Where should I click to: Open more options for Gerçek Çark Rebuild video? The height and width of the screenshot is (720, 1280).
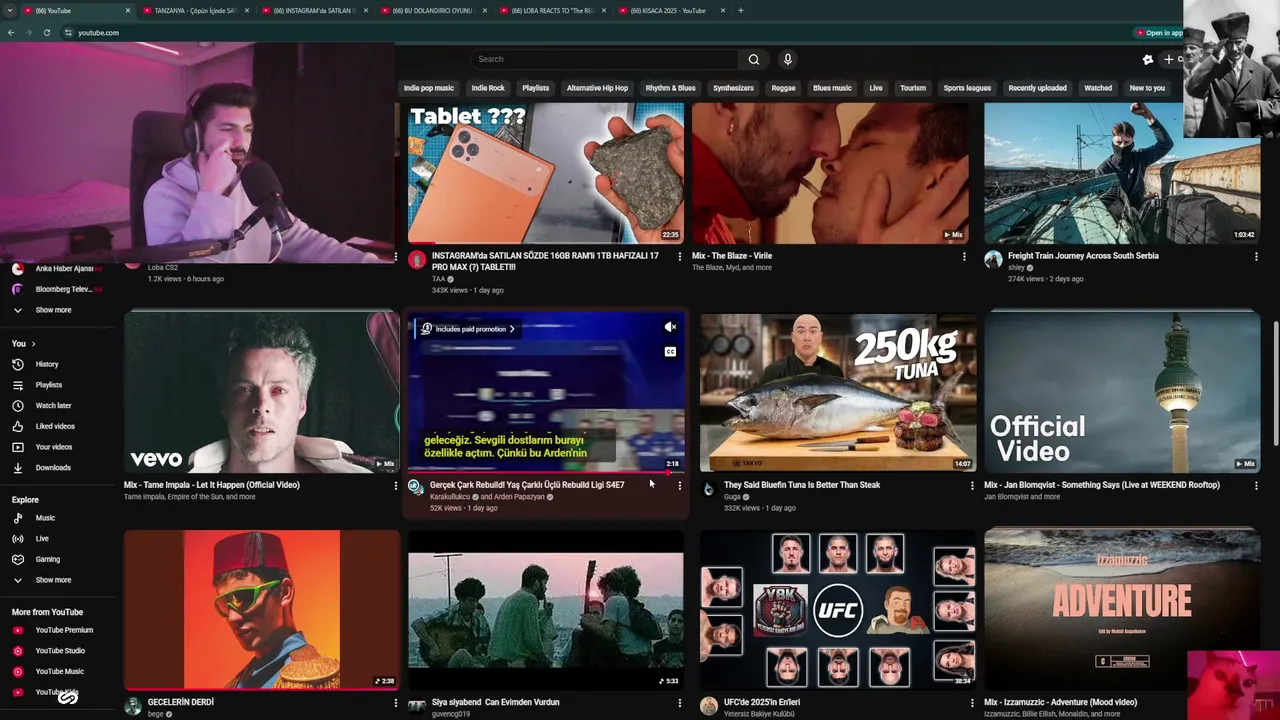click(679, 486)
